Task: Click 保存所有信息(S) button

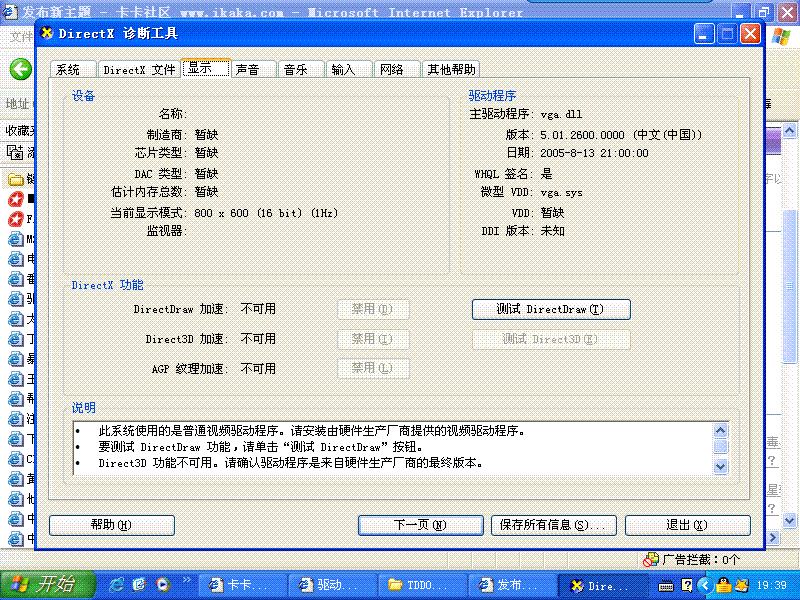Action: click(x=554, y=525)
